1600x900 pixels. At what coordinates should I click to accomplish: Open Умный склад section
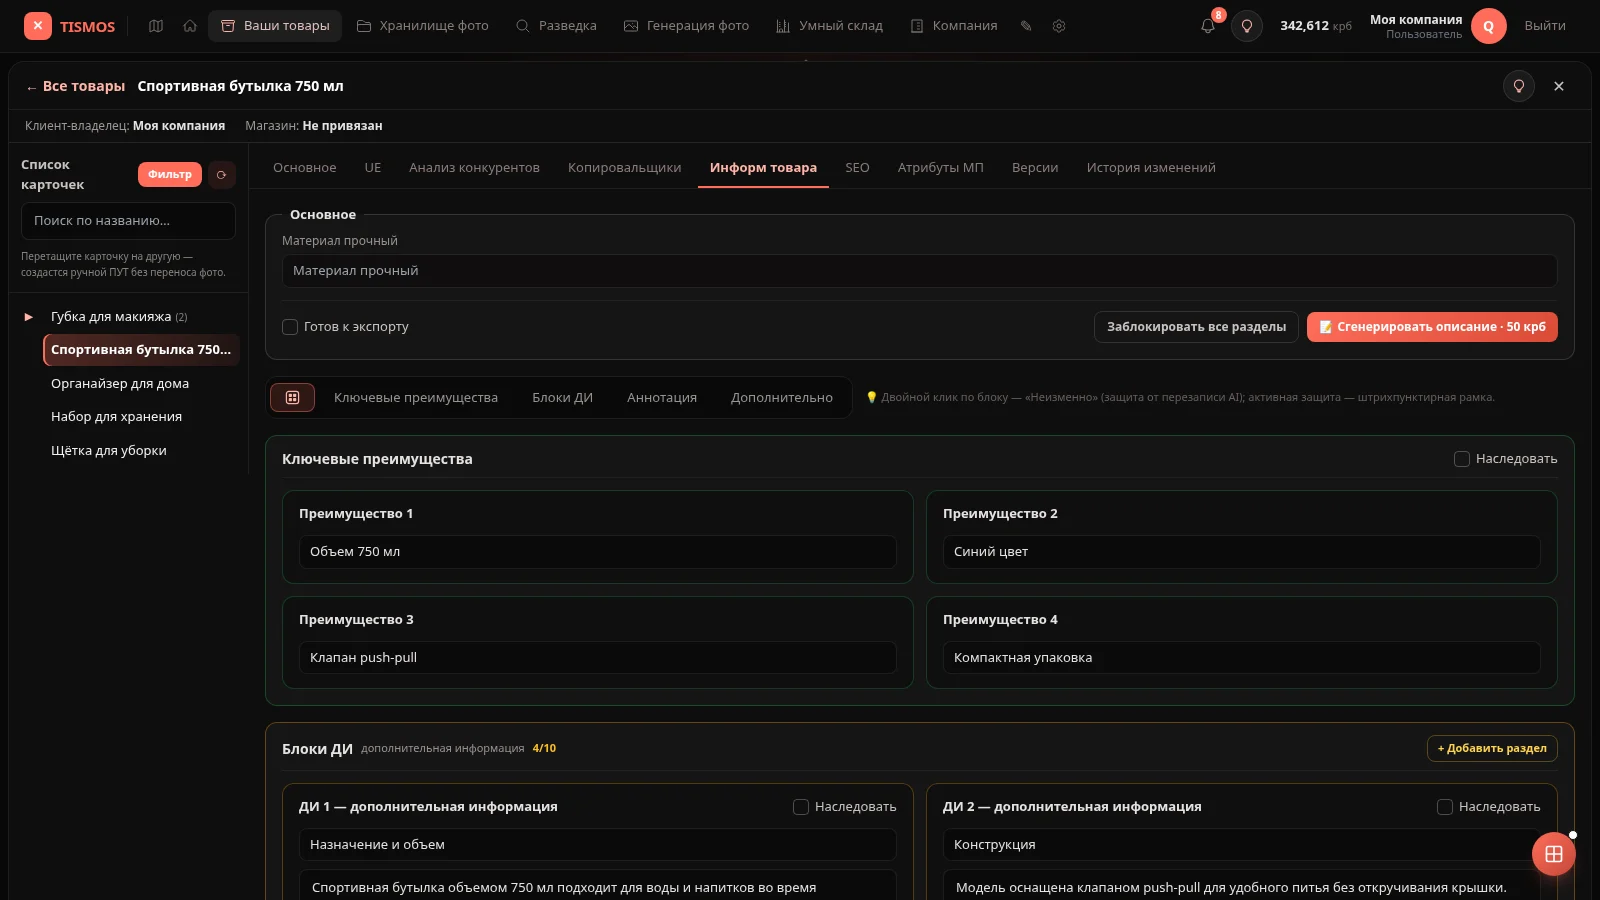[x=830, y=26]
